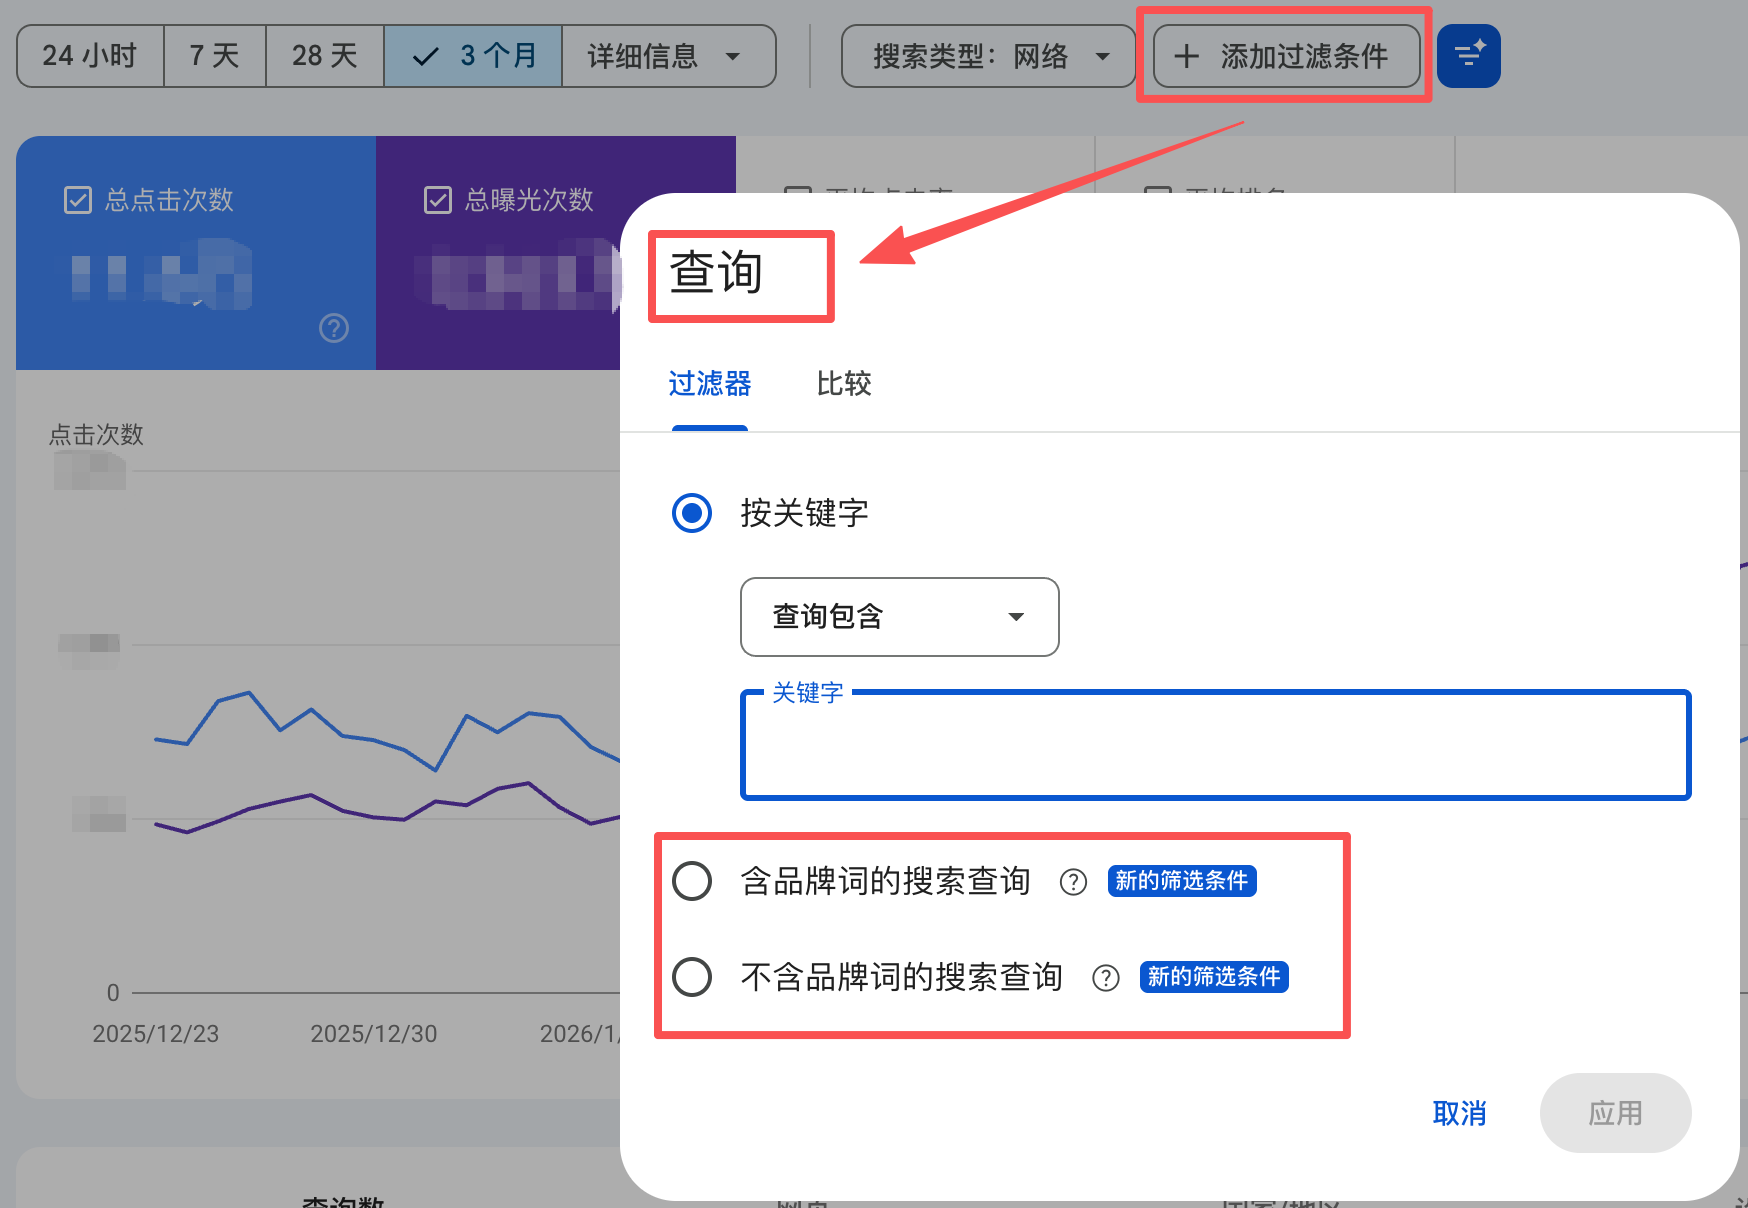Image resolution: width=1748 pixels, height=1208 pixels.
Task: Toggle the 总曝光次数 checkbox
Action: pyautogui.click(x=438, y=200)
